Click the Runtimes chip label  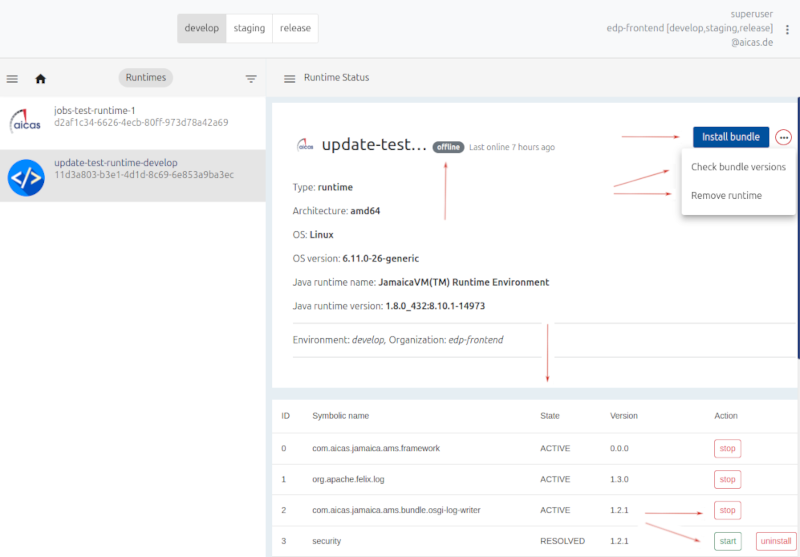tap(146, 77)
